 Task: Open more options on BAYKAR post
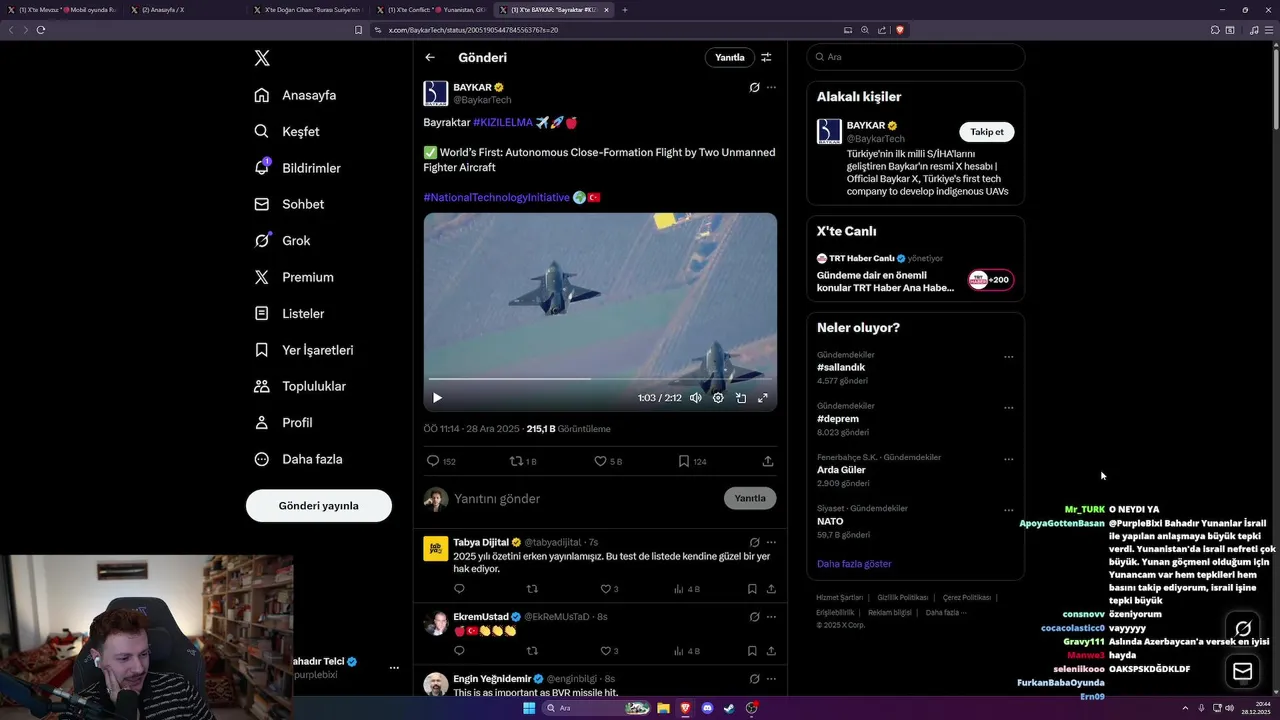[x=771, y=87]
